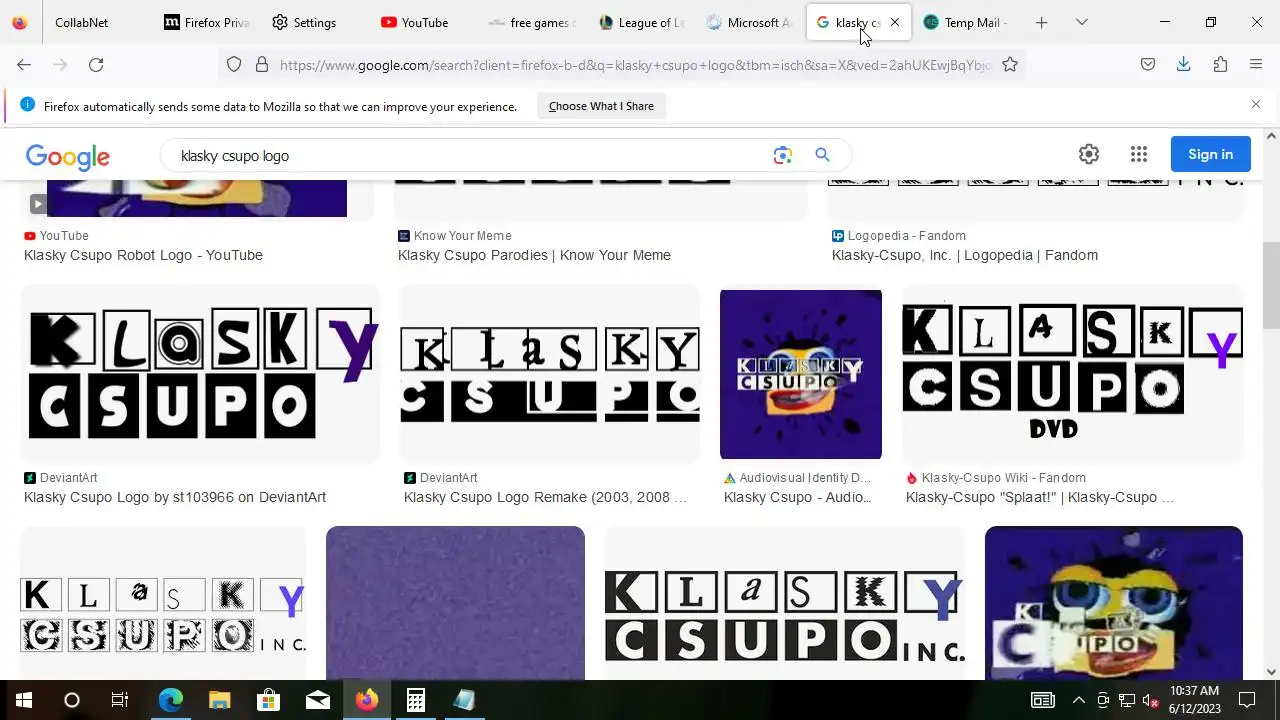The width and height of the screenshot is (1280, 720).
Task: Open the Windows Start menu
Action: [x=23, y=700]
